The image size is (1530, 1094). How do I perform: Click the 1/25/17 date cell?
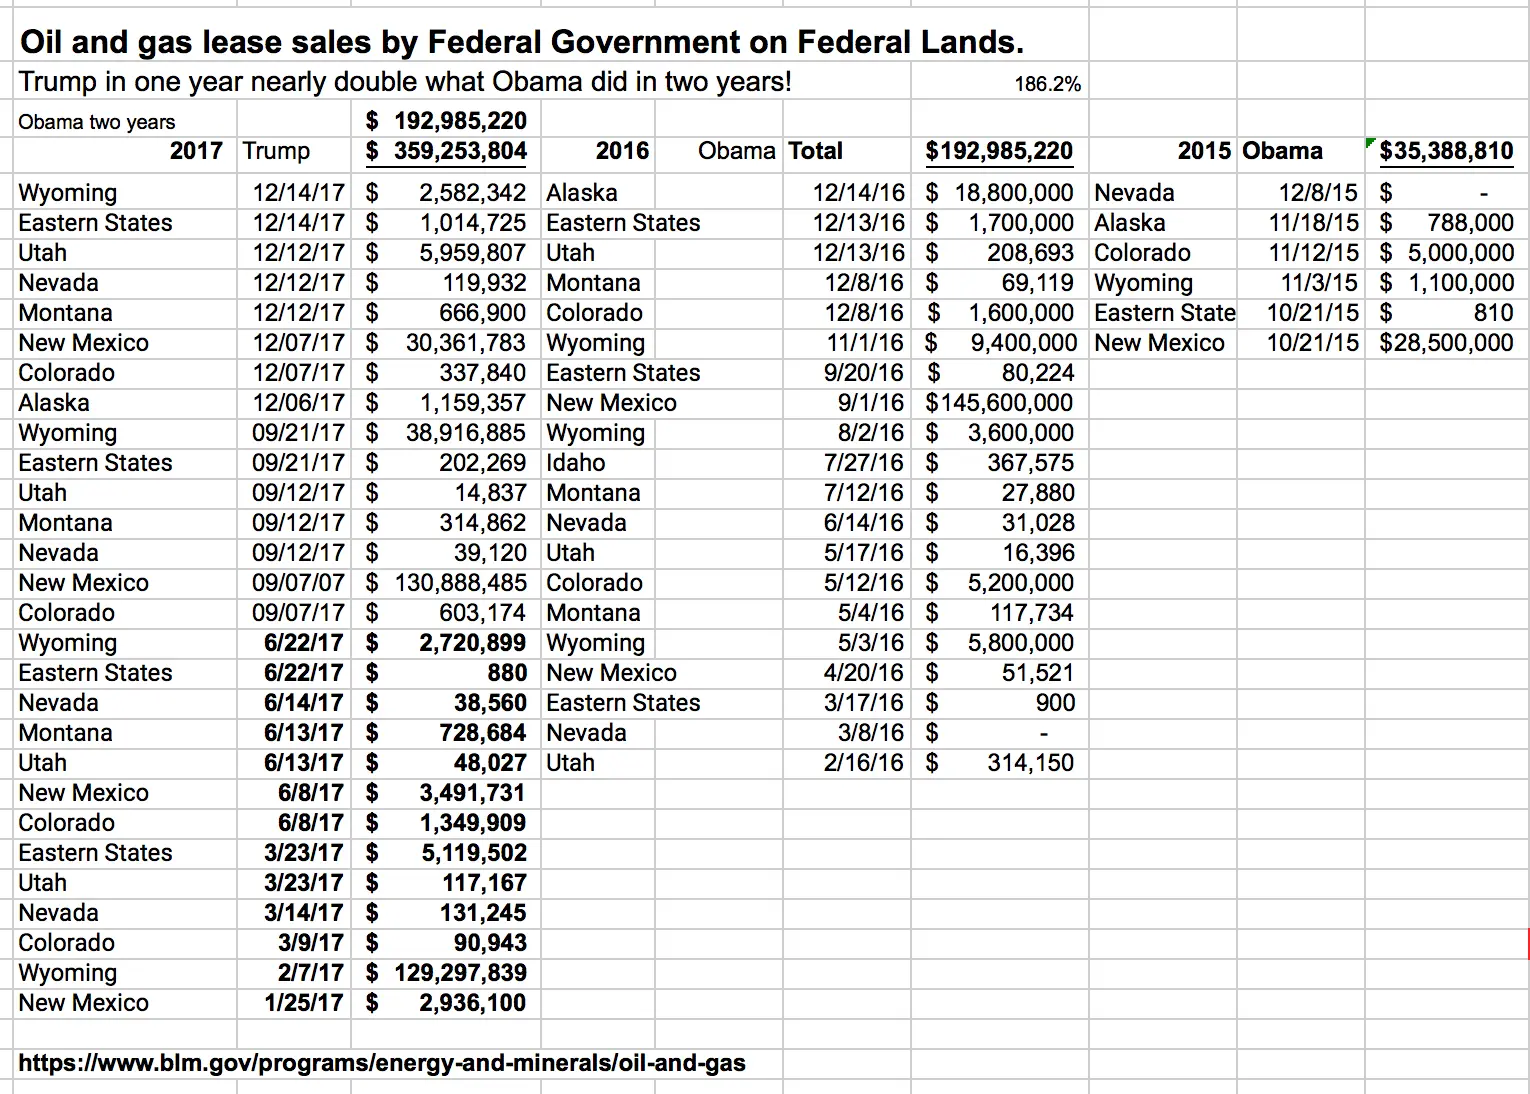303,1003
